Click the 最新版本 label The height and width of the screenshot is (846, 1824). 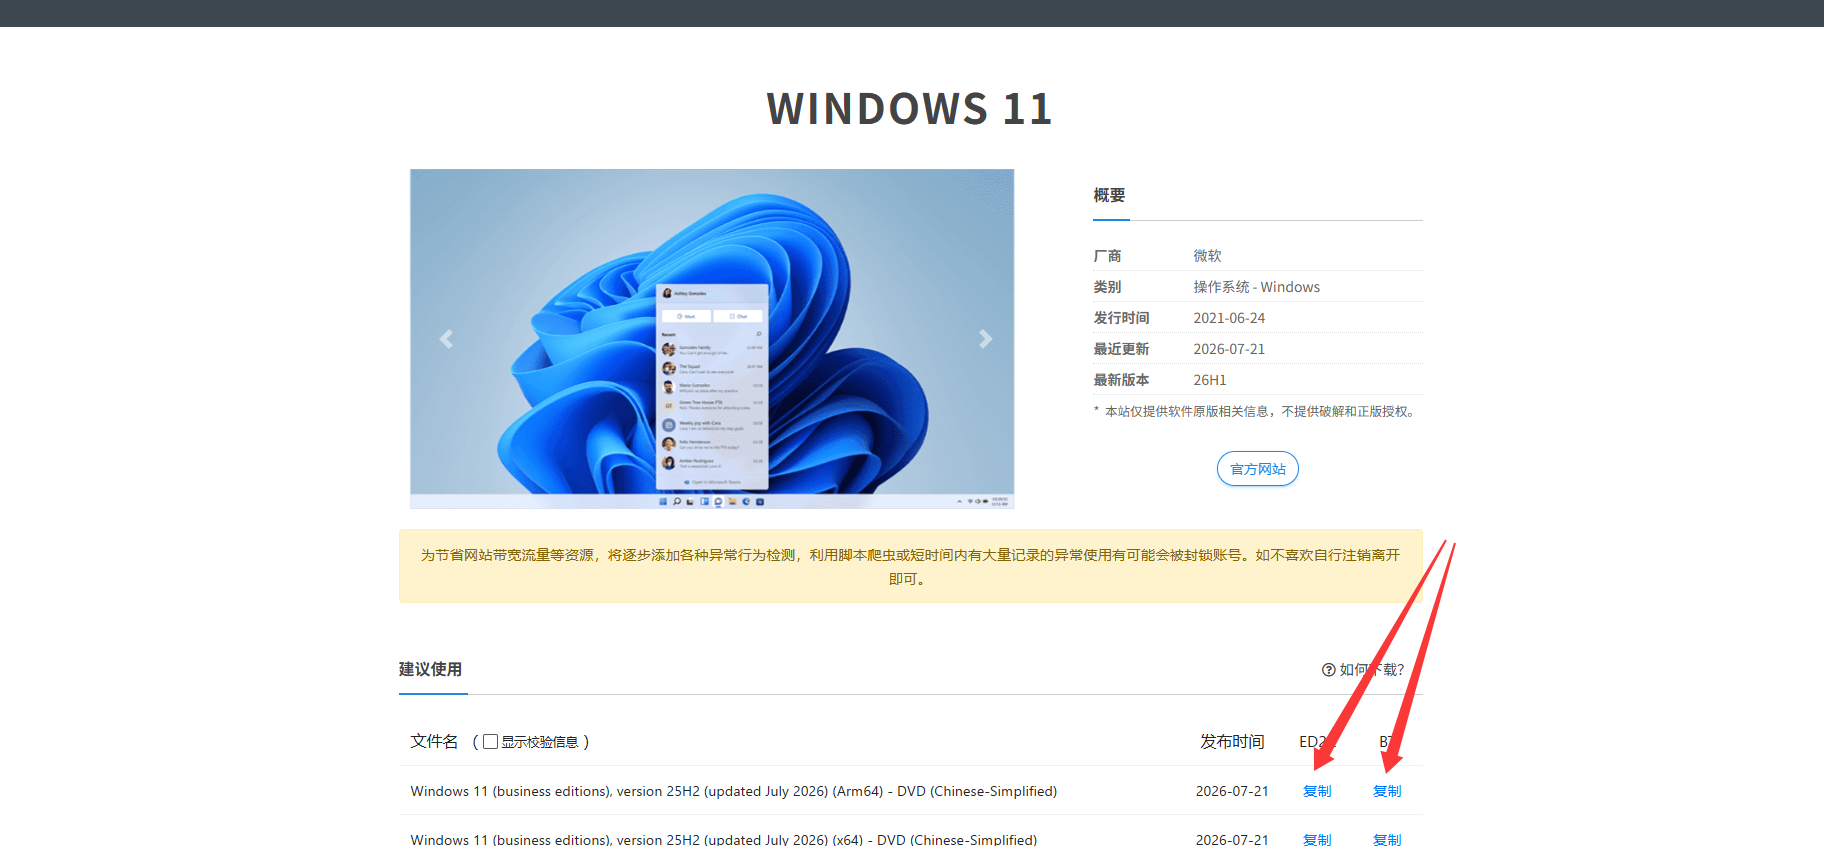pyautogui.click(x=1121, y=380)
